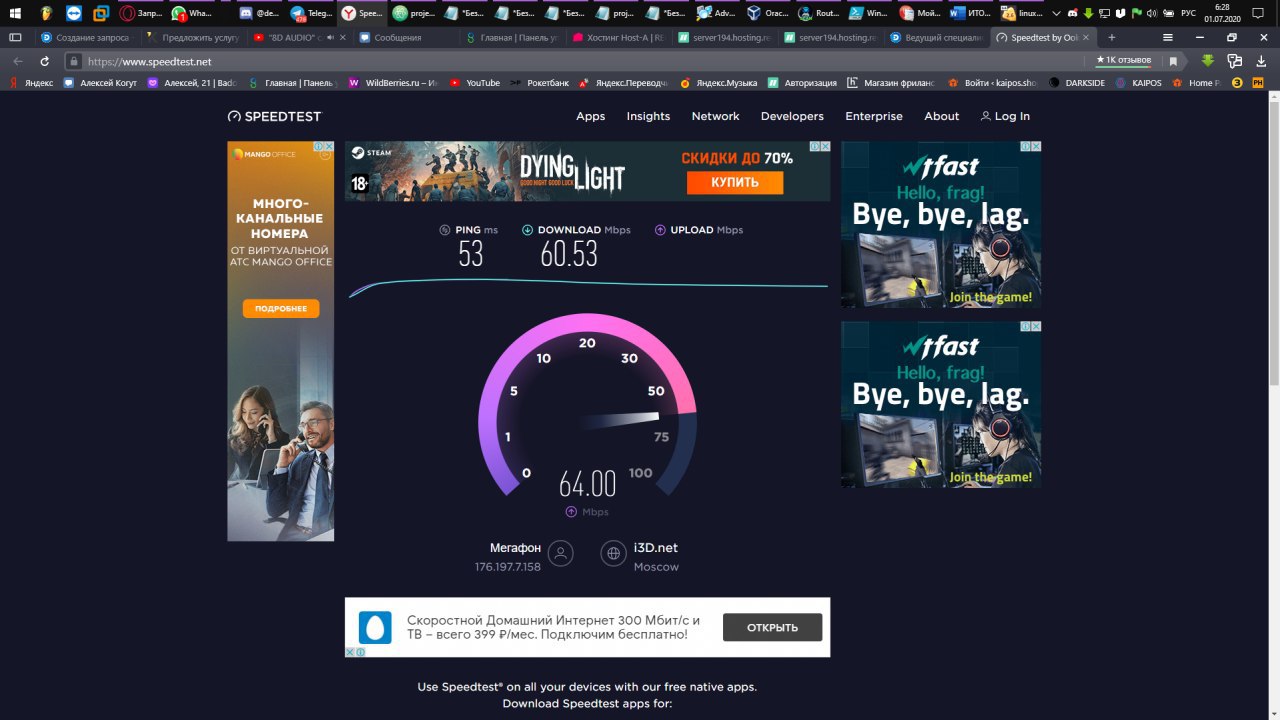Open a new browser tab
The width and height of the screenshot is (1280, 720).
click(1111, 37)
